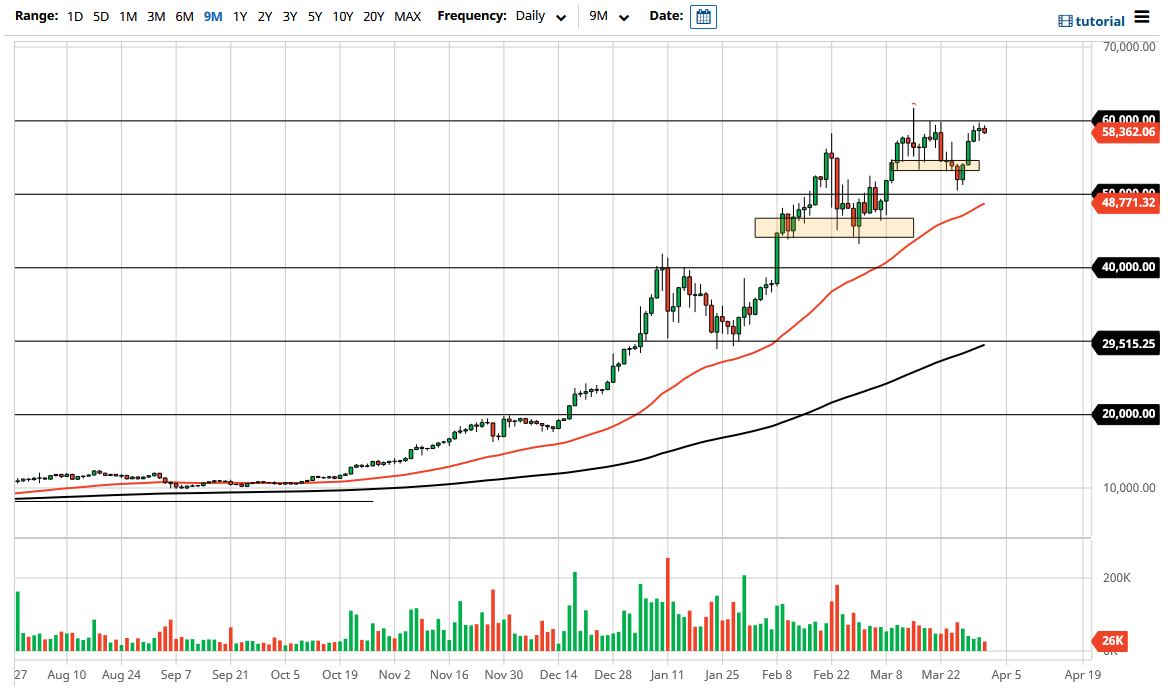
Task: Open the chevron next to Daily frequency
Action: pos(561,17)
